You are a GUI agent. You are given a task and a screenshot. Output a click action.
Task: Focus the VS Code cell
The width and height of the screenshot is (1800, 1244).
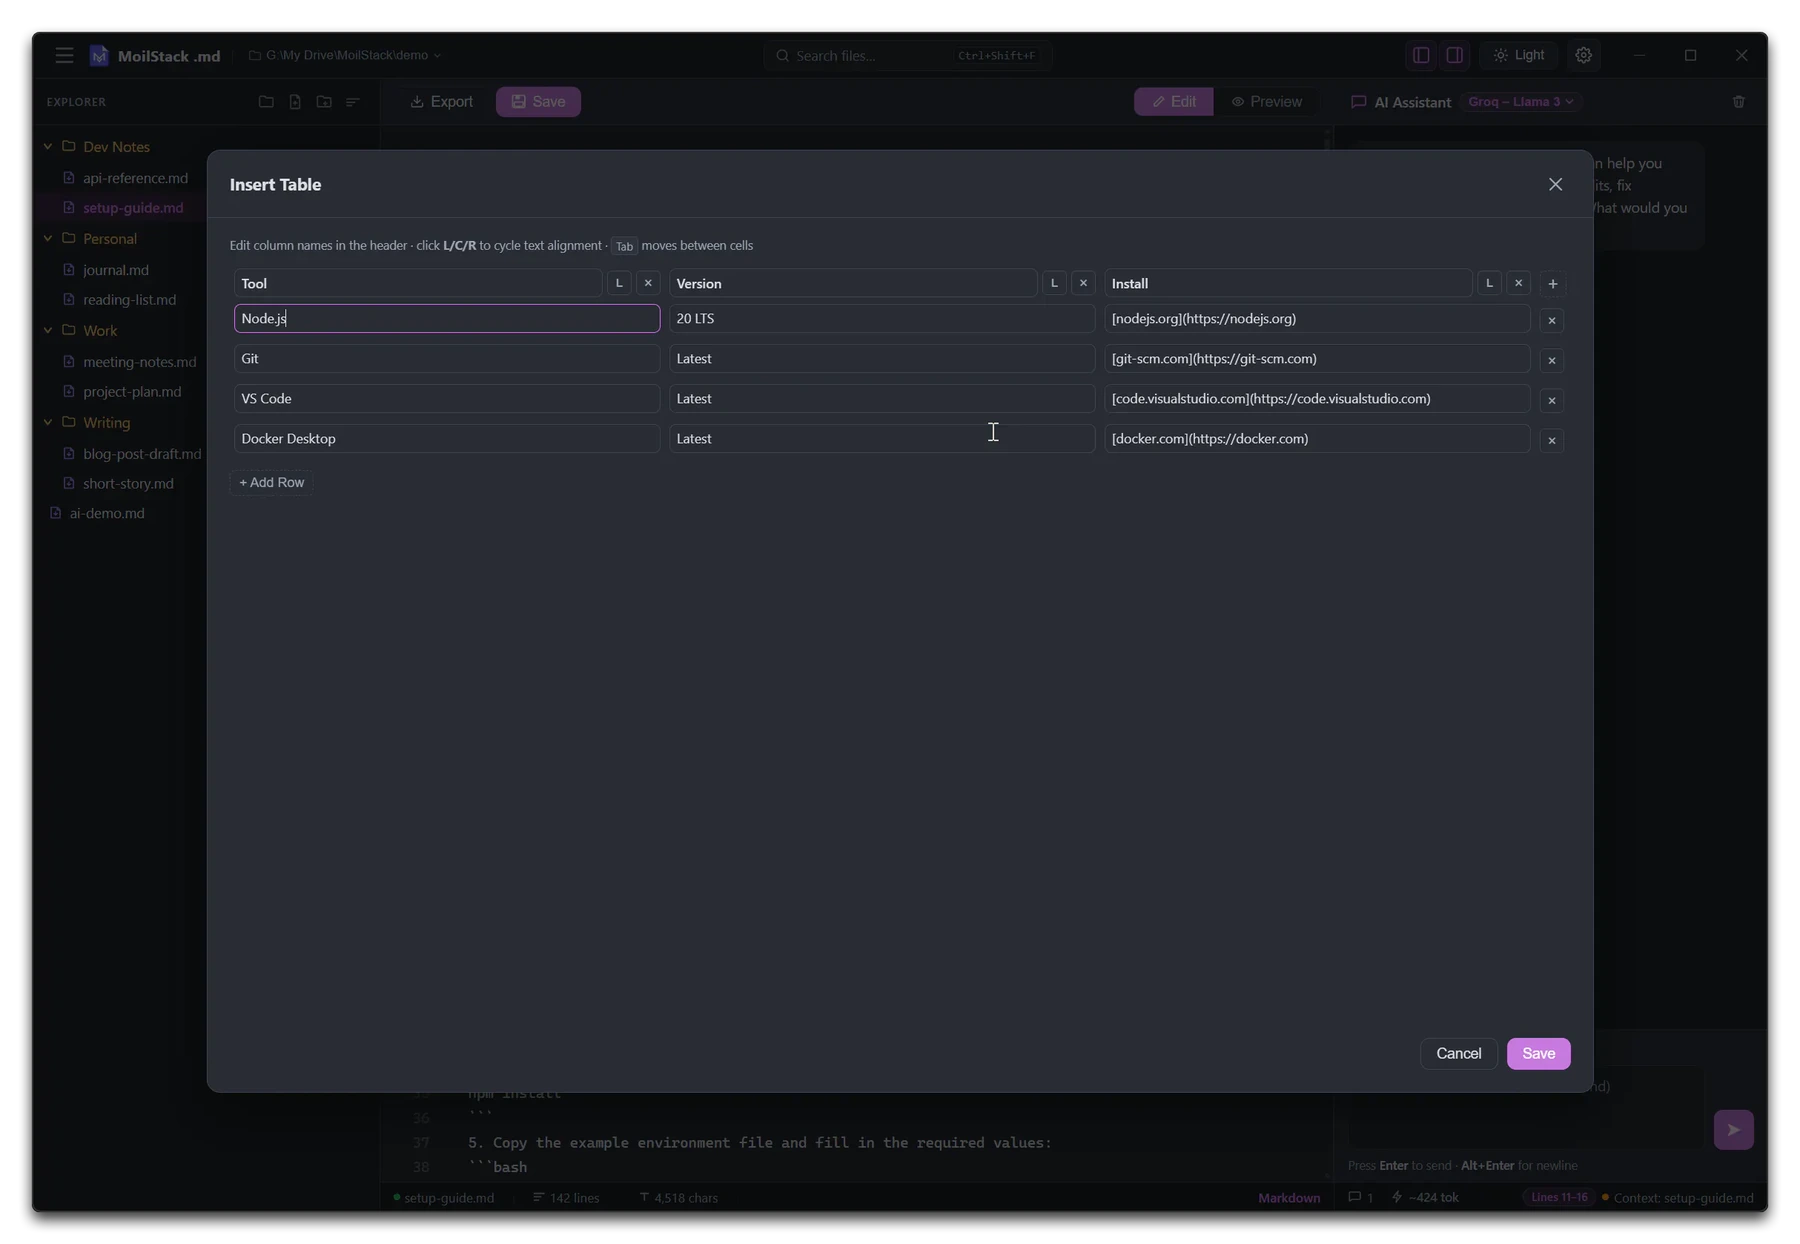pos(447,398)
